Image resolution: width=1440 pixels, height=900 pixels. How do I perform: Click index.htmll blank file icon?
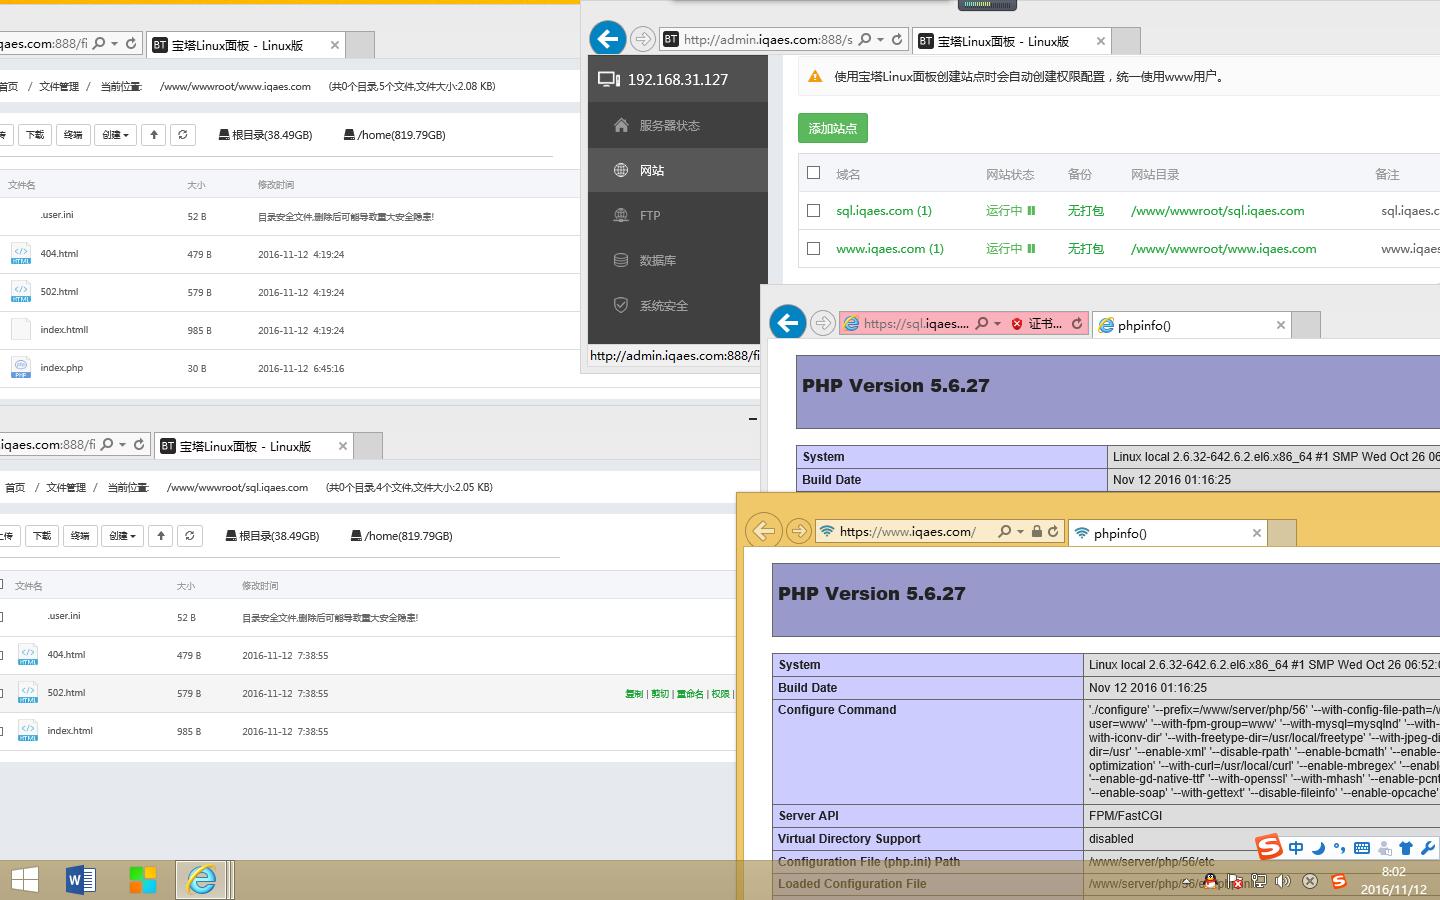(21, 329)
